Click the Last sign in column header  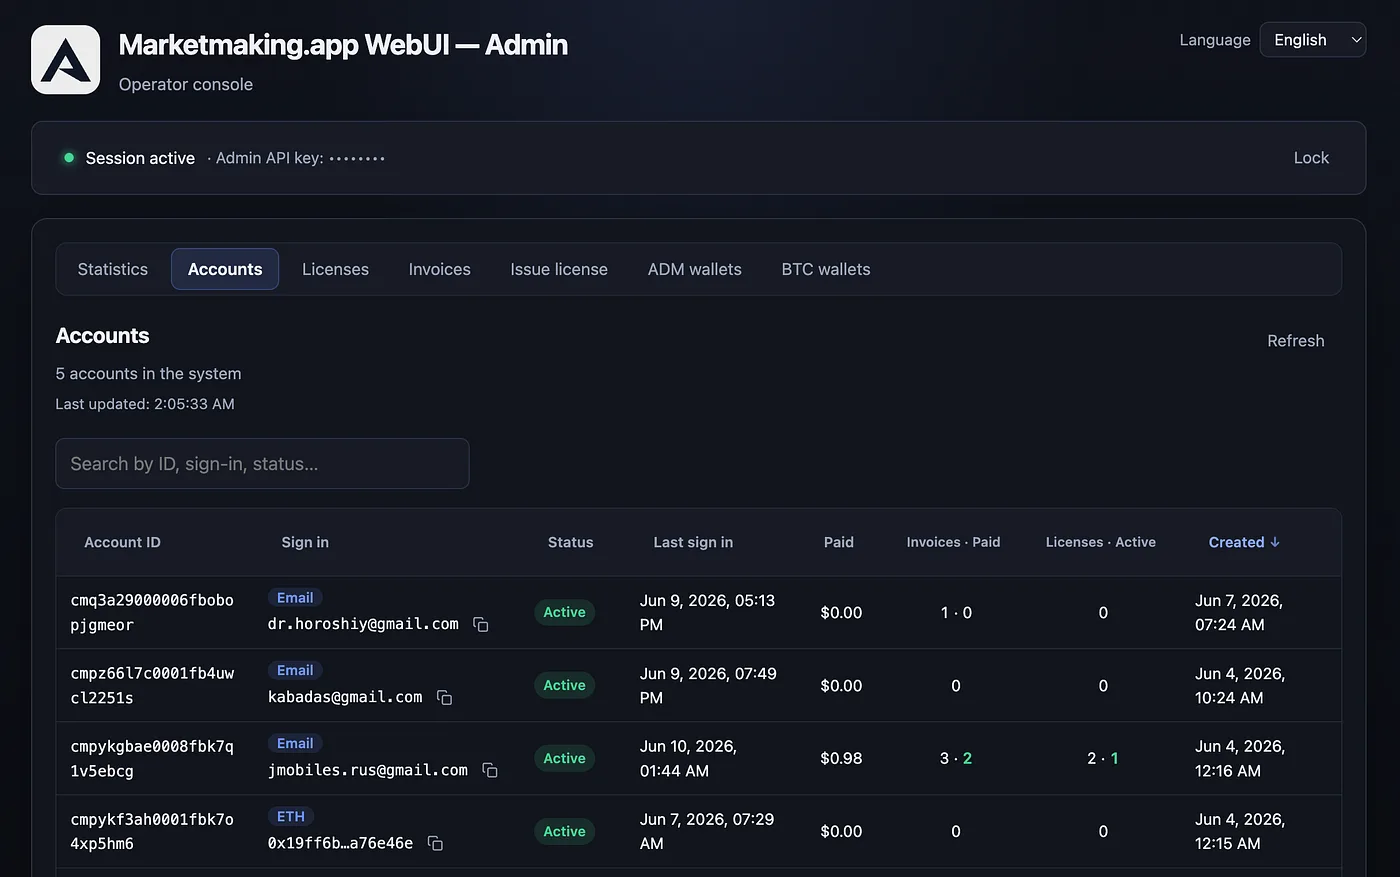[x=693, y=542]
